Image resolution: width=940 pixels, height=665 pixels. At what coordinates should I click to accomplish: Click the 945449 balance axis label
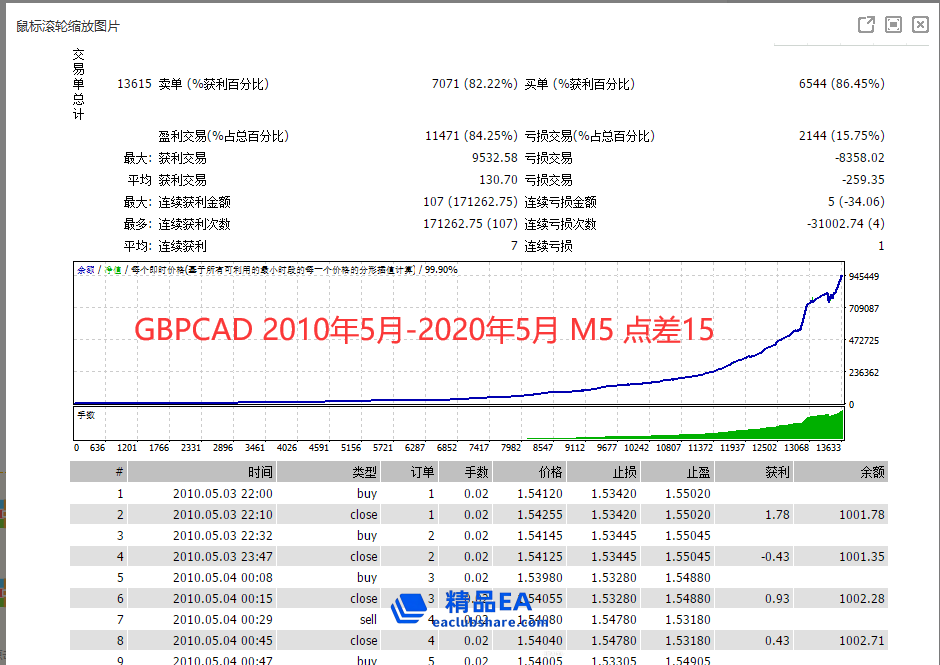click(x=863, y=276)
